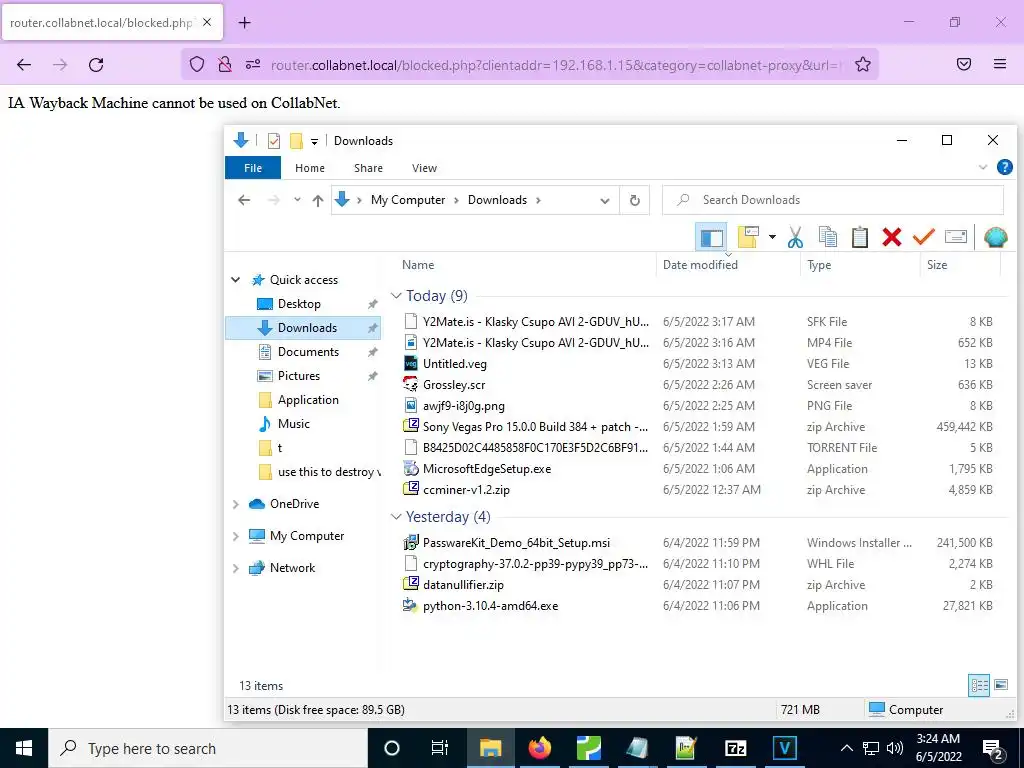Select Desktop in Quick access
The image size is (1024, 768).
click(299, 304)
